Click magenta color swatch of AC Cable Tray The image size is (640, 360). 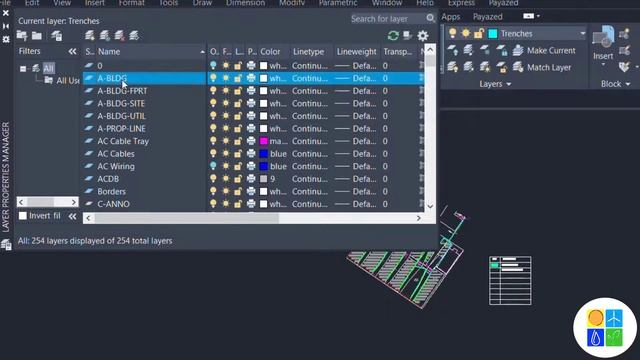(264, 141)
